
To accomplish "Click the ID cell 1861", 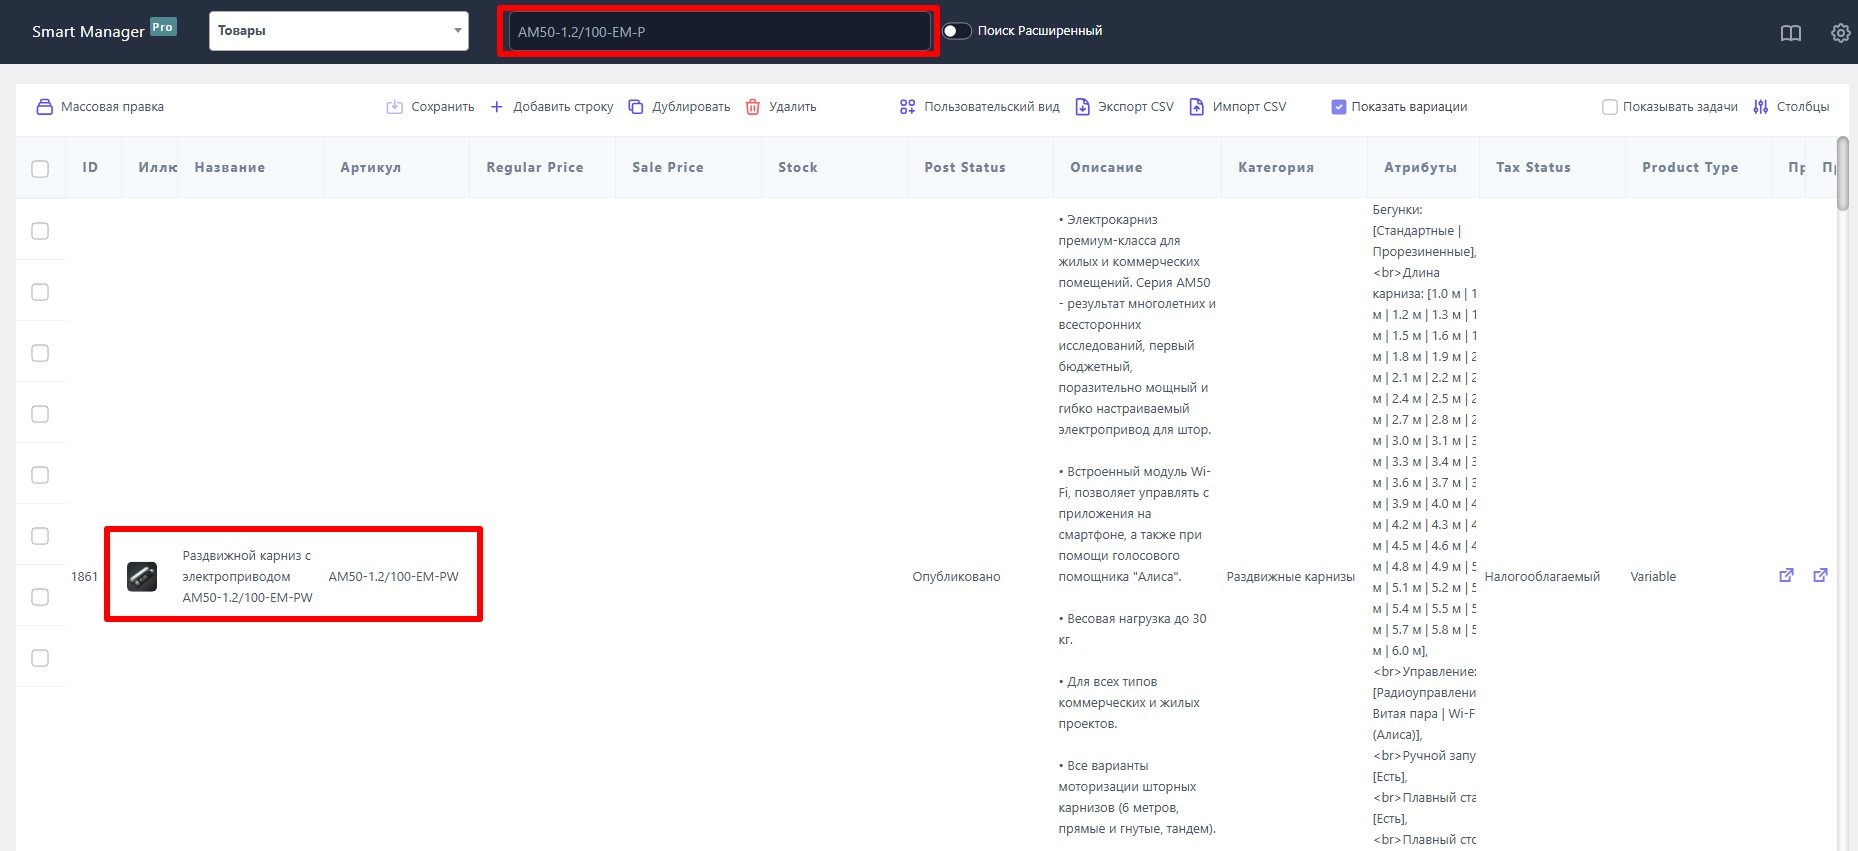I will [85, 577].
